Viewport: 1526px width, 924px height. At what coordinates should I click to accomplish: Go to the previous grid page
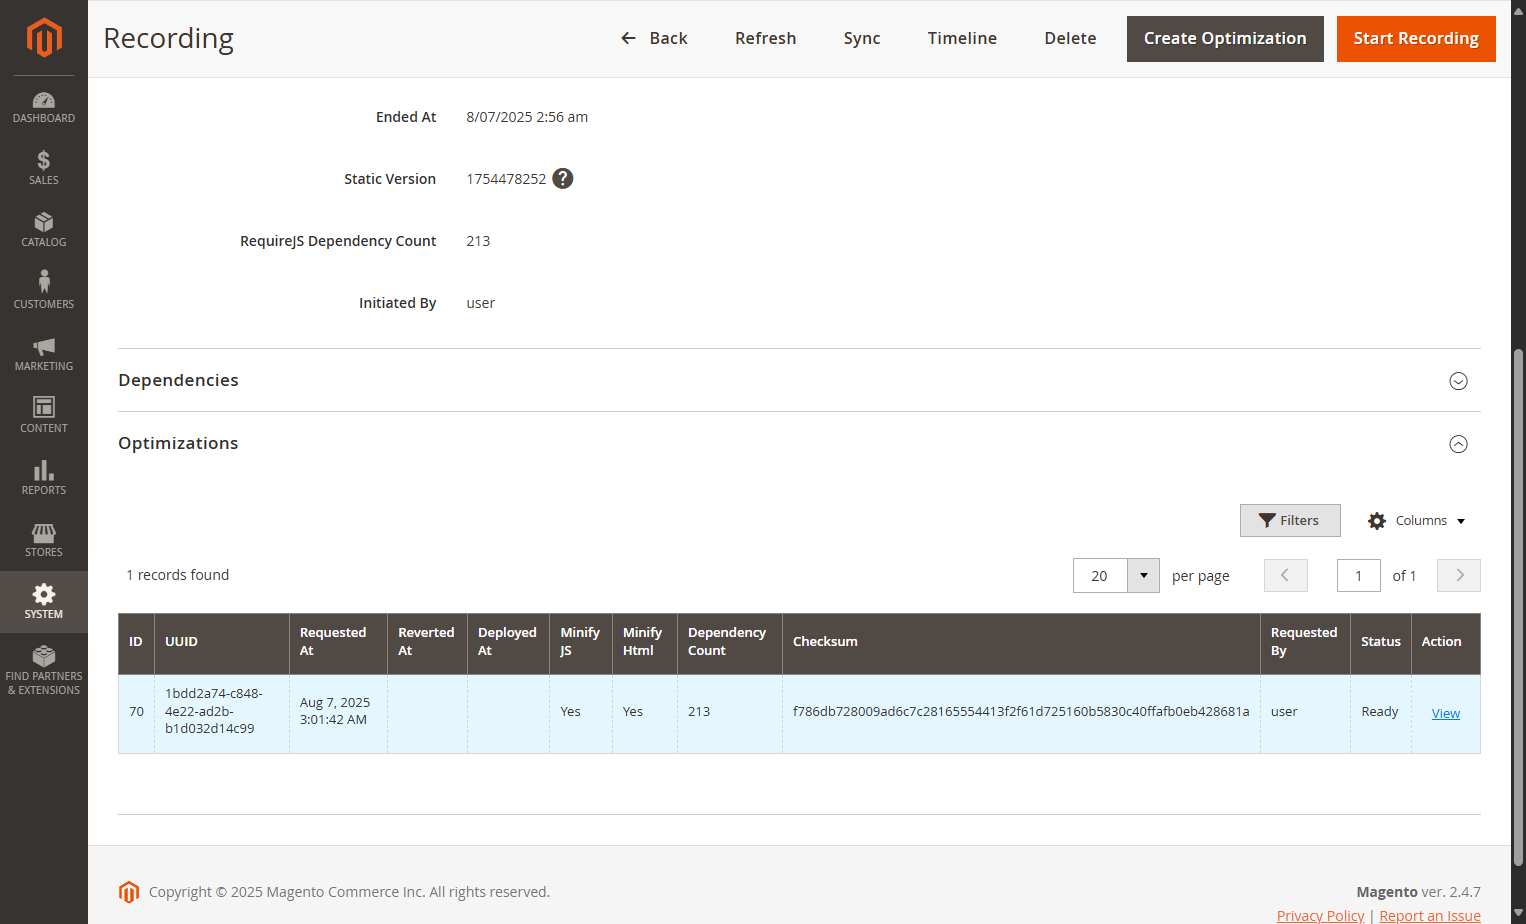1286,576
